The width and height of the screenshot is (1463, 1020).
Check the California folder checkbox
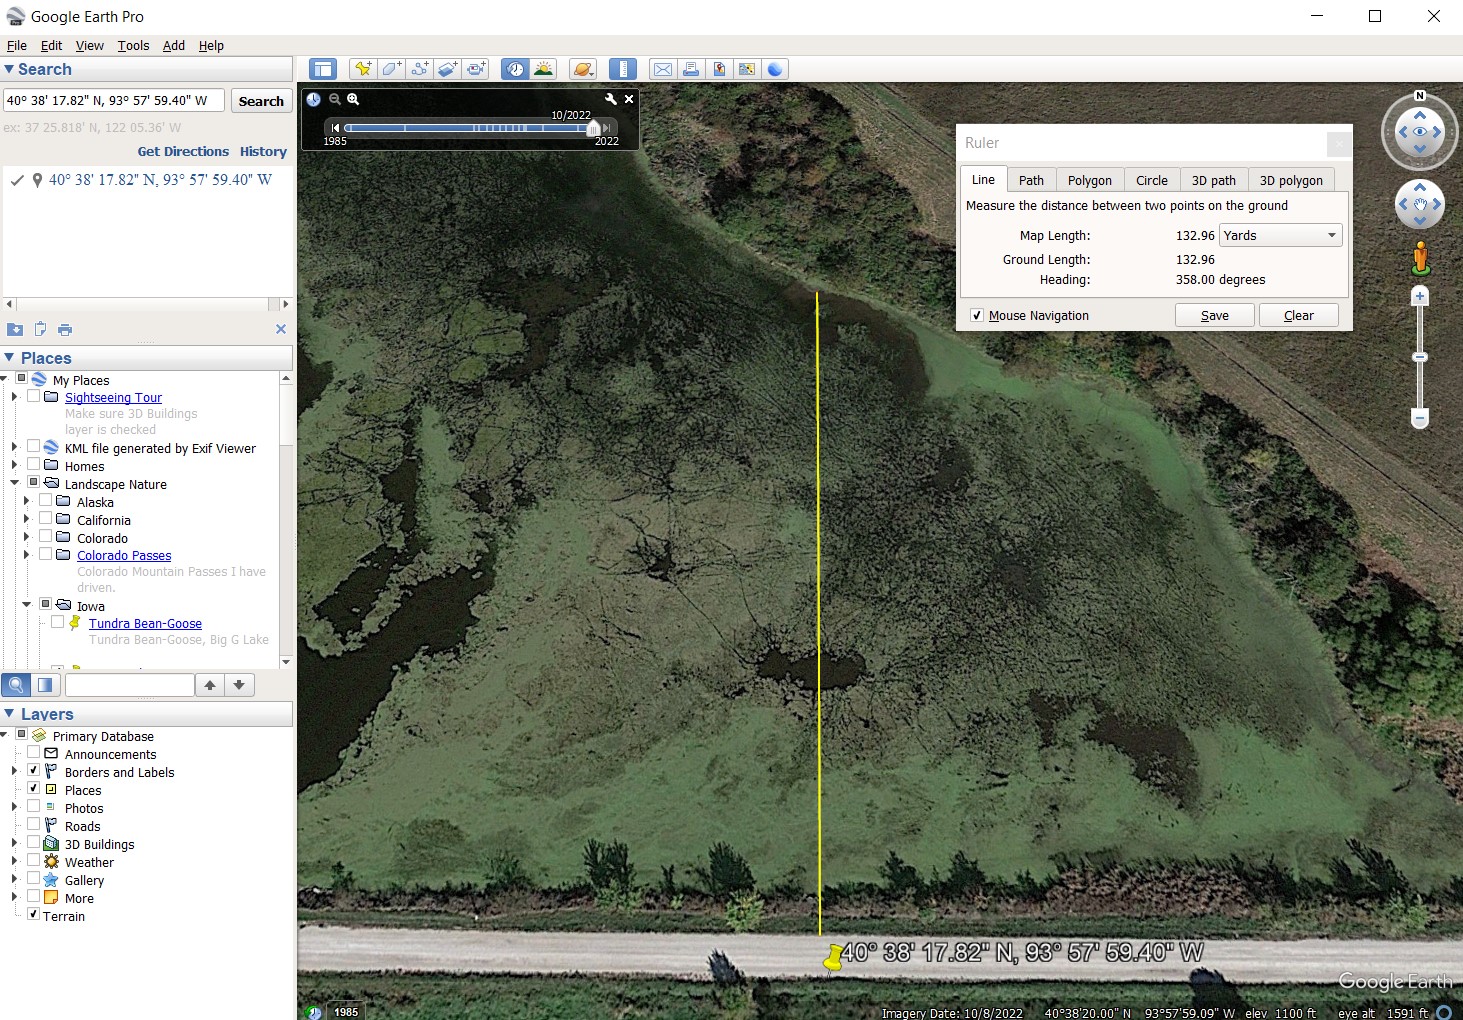(45, 519)
